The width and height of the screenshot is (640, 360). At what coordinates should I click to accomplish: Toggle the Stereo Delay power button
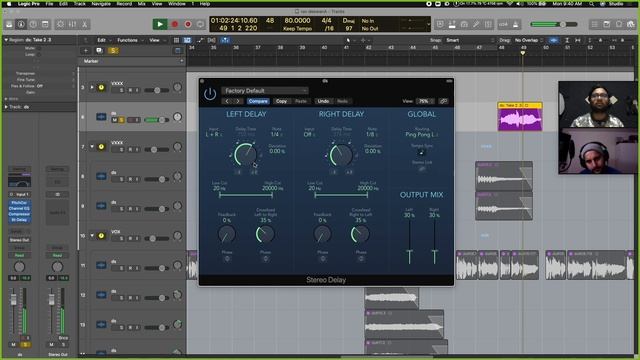coord(210,94)
